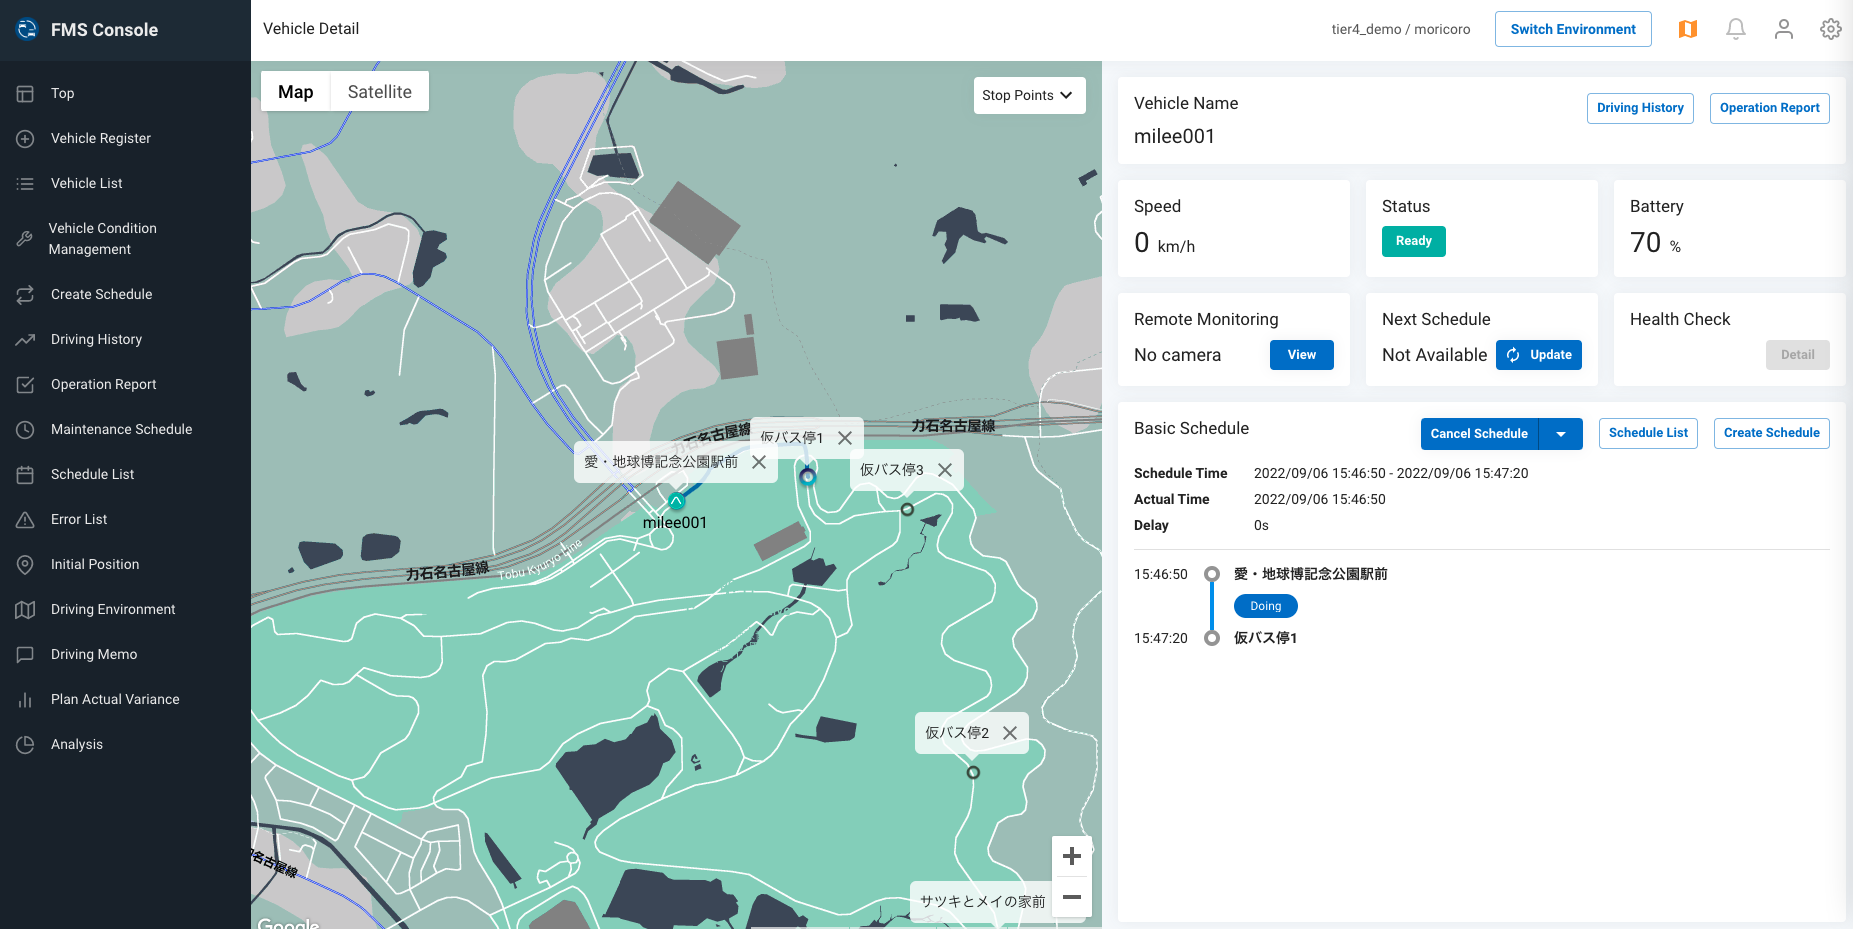View remote monitoring camera
Image resolution: width=1853 pixels, height=929 pixels.
tap(1301, 355)
